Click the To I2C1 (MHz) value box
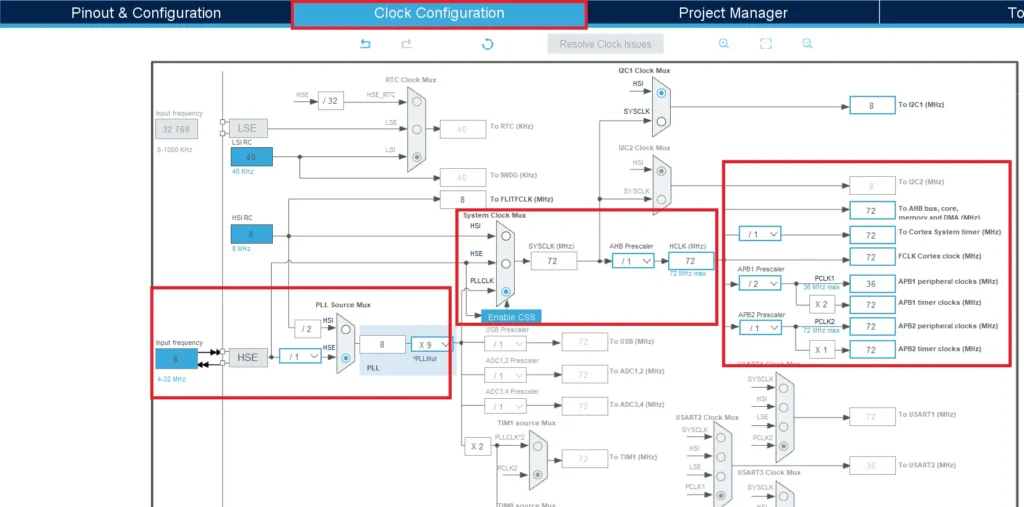Screen dimensions: 1024x507 pyautogui.click(x=872, y=105)
